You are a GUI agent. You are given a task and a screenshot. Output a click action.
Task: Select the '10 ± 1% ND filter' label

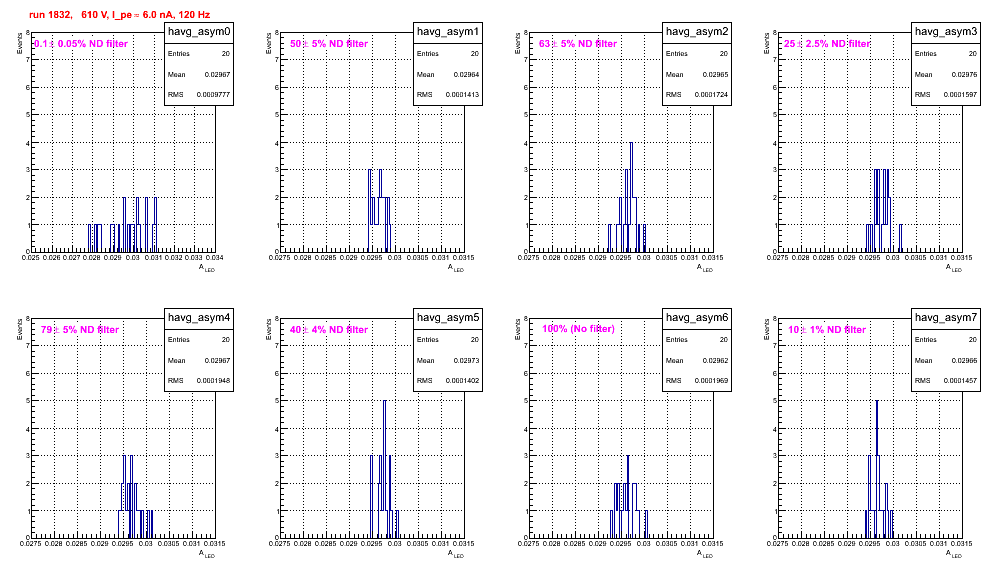click(x=827, y=330)
